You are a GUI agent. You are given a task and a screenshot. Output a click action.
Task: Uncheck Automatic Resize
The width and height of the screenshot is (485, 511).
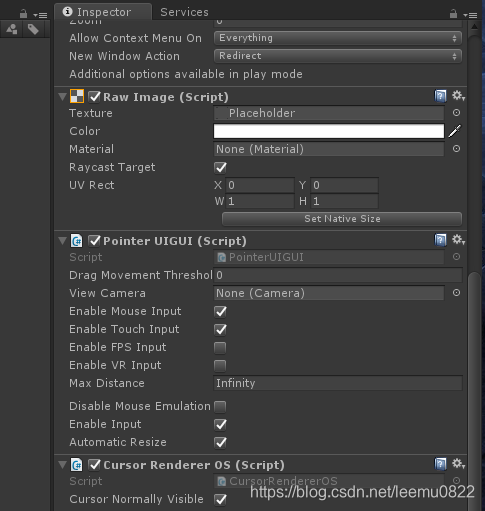coord(220,442)
